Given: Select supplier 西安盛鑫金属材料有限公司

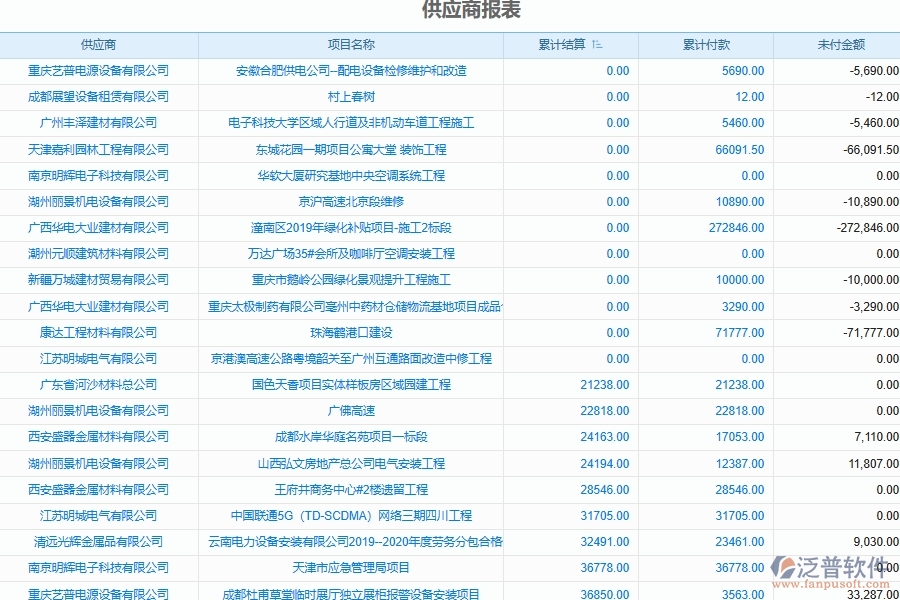Looking at the screenshot, I should (x=100, y=436).
